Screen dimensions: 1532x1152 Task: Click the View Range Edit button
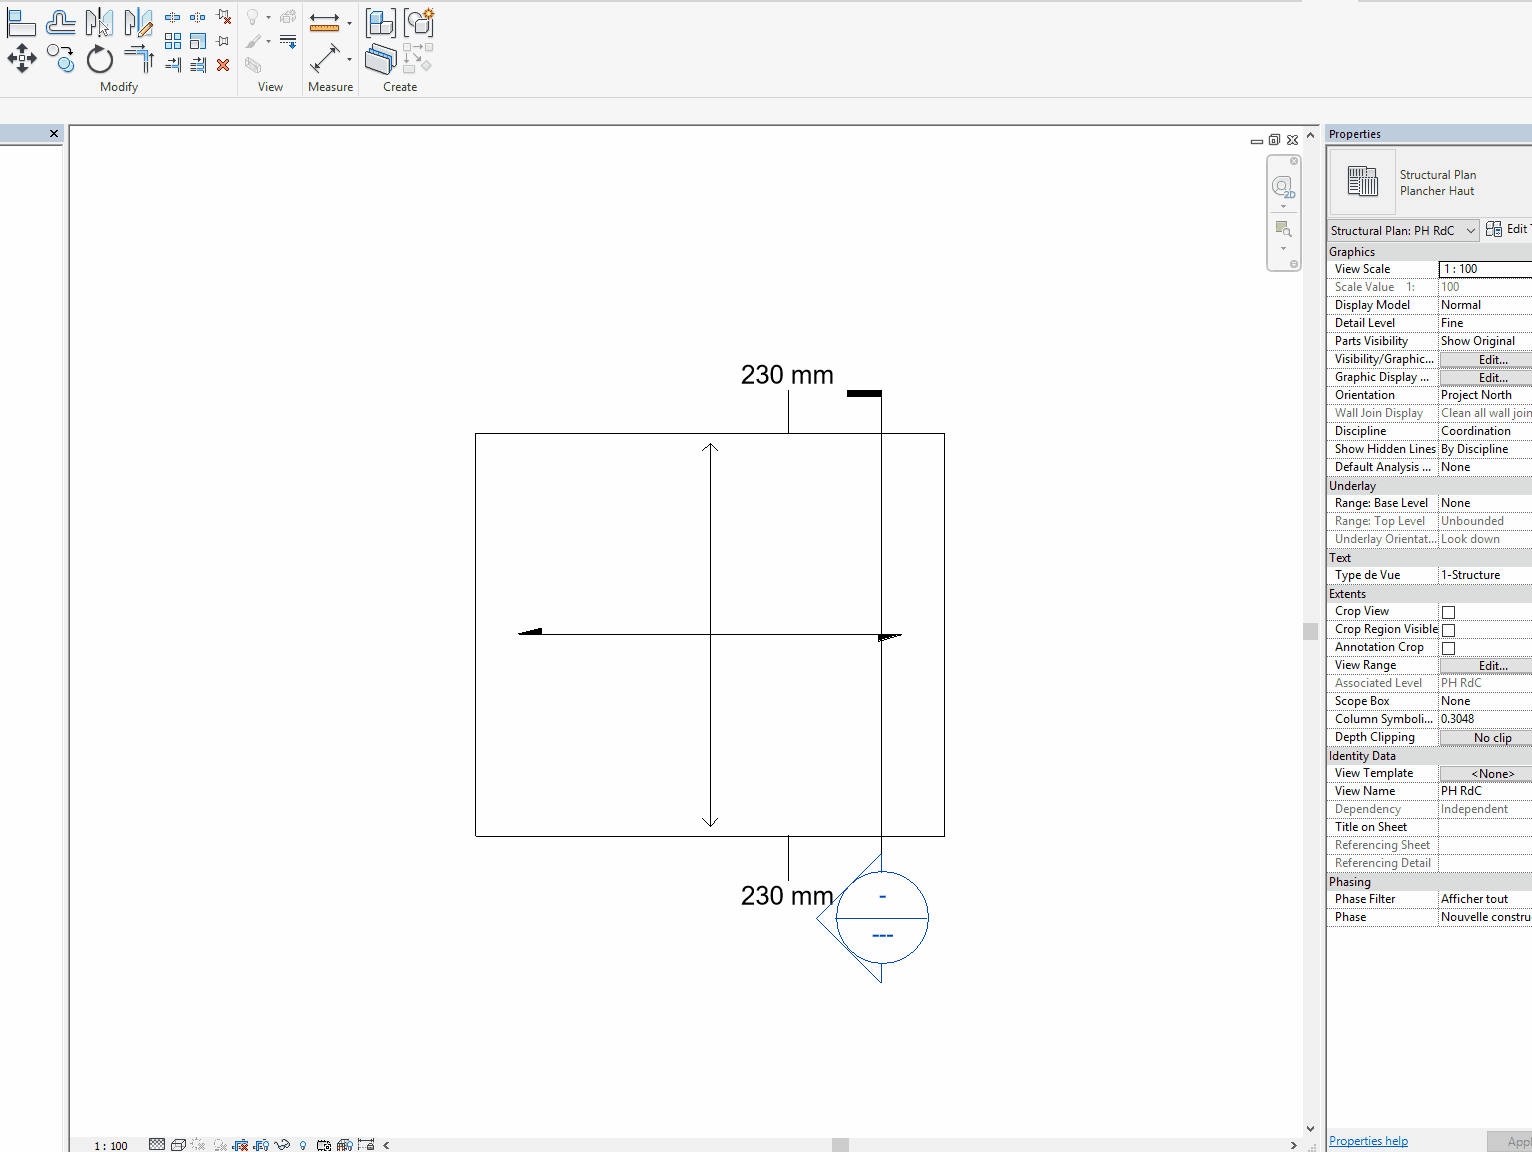1492,666
